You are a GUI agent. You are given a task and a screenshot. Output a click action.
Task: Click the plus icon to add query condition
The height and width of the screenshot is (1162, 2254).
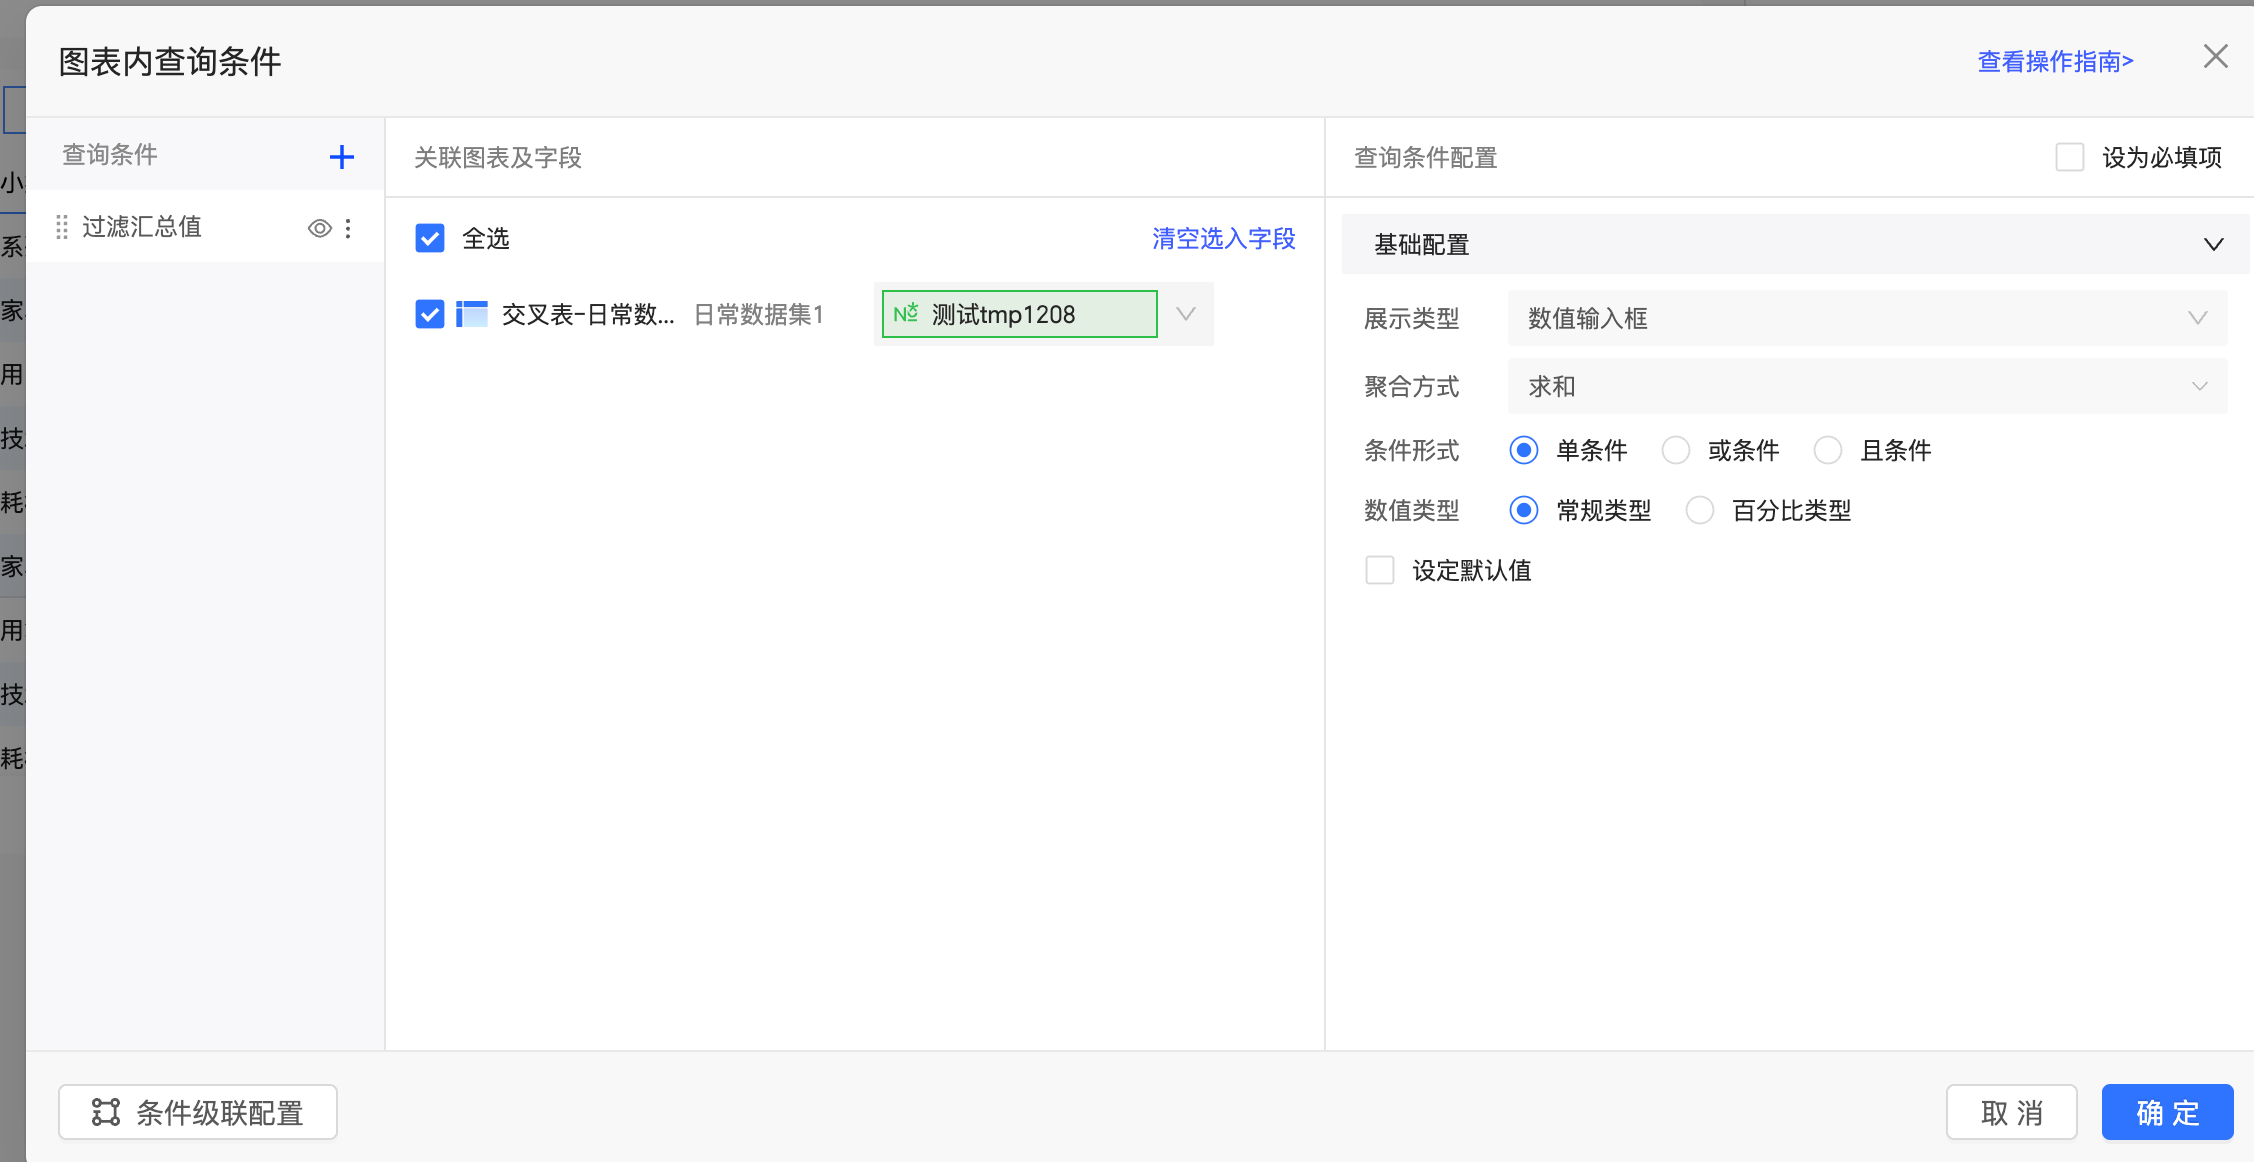tap(342, 157)
